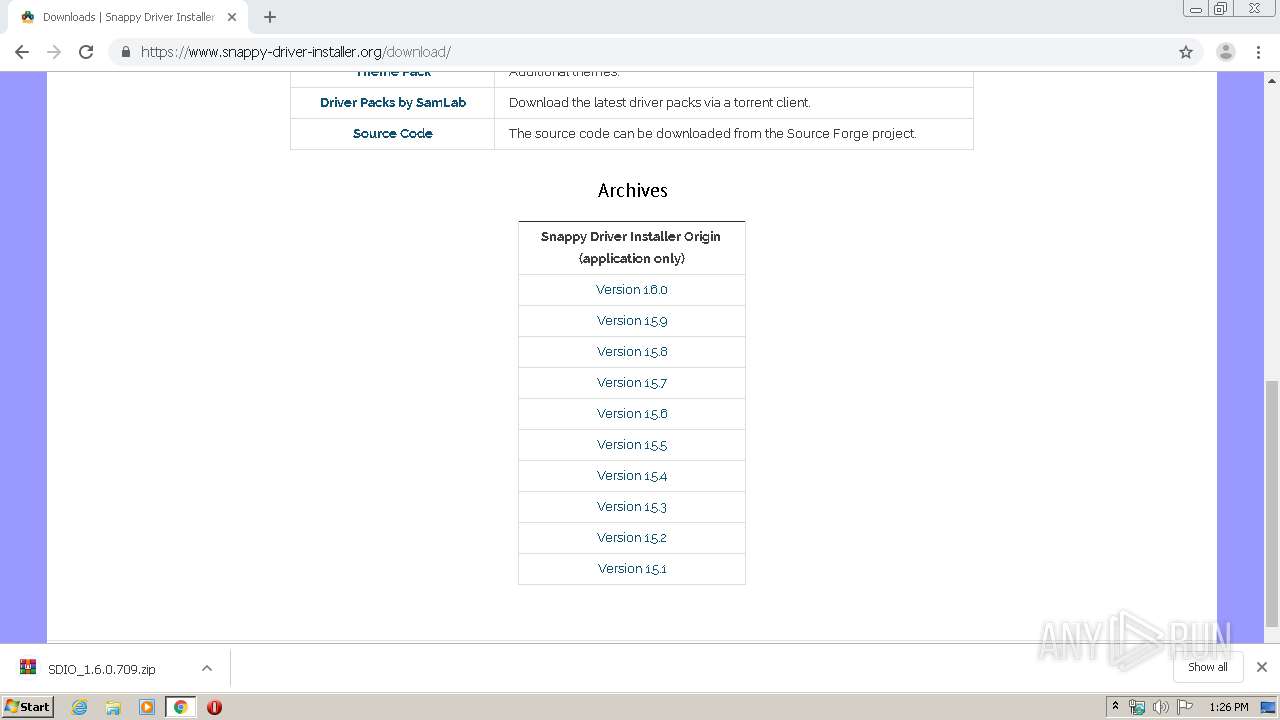Switch to Chrome taskbar button

(180, 707)
